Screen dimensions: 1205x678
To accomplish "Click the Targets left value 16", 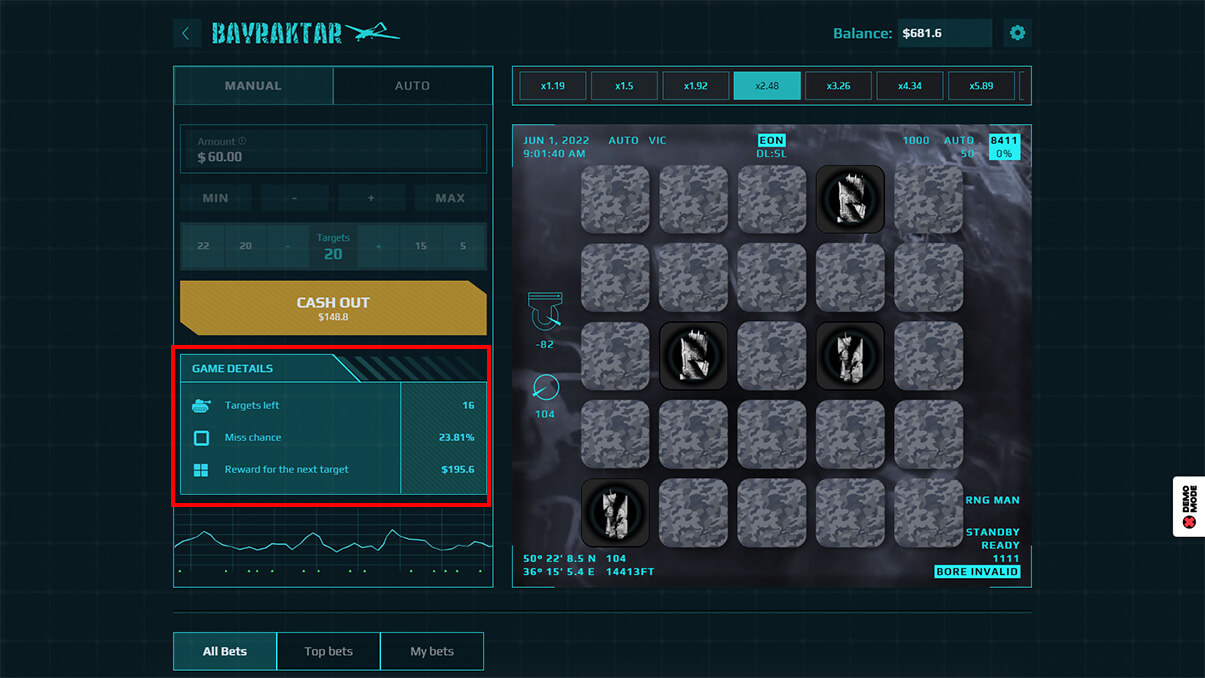I will tap(468, 406).
